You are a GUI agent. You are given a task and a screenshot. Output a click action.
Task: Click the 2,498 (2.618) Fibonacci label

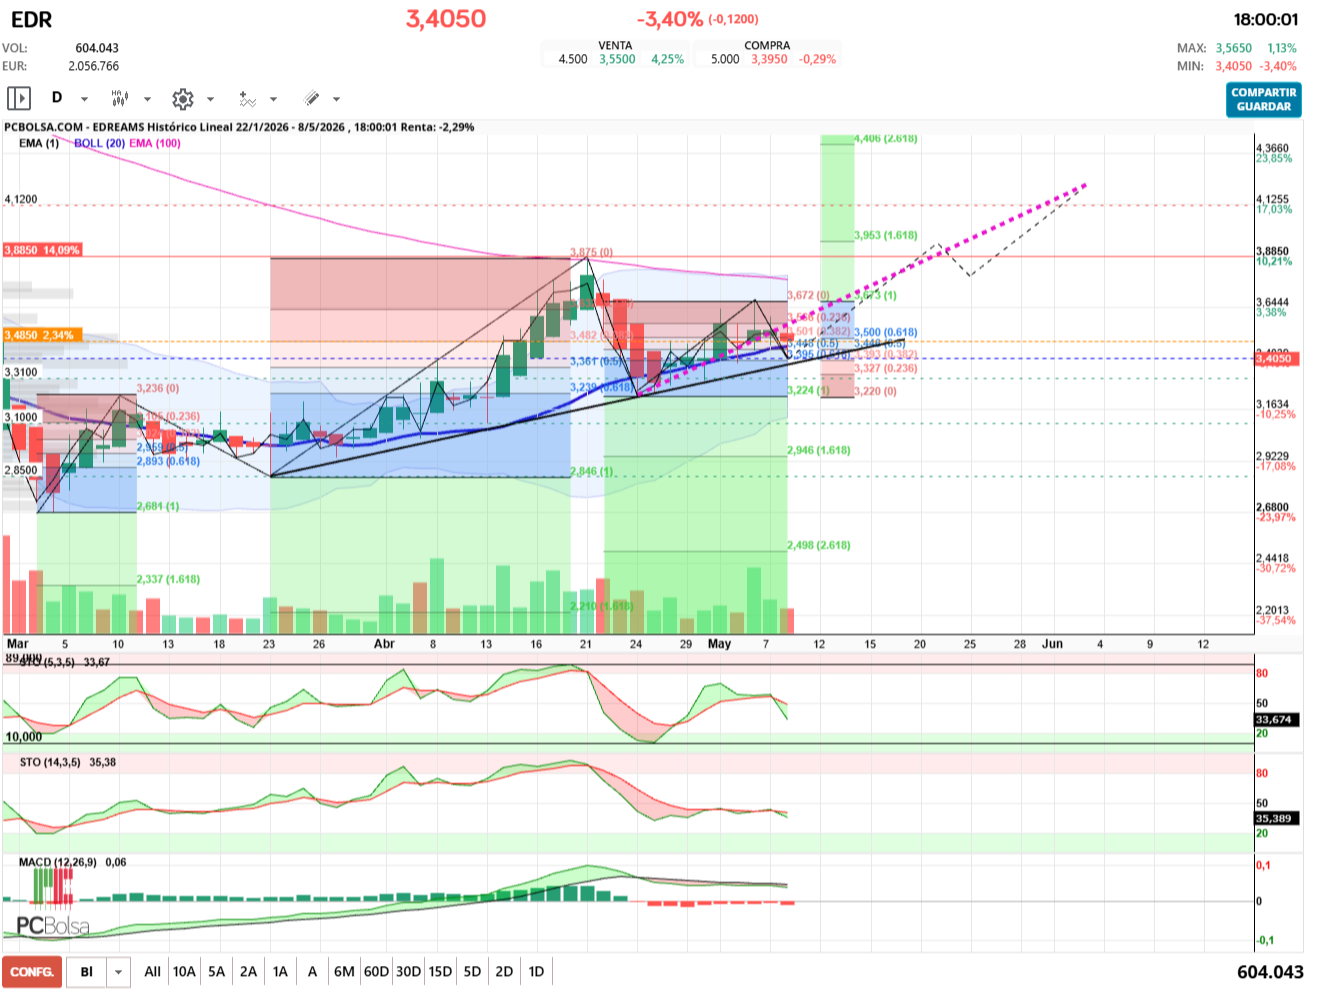point(818,545)
